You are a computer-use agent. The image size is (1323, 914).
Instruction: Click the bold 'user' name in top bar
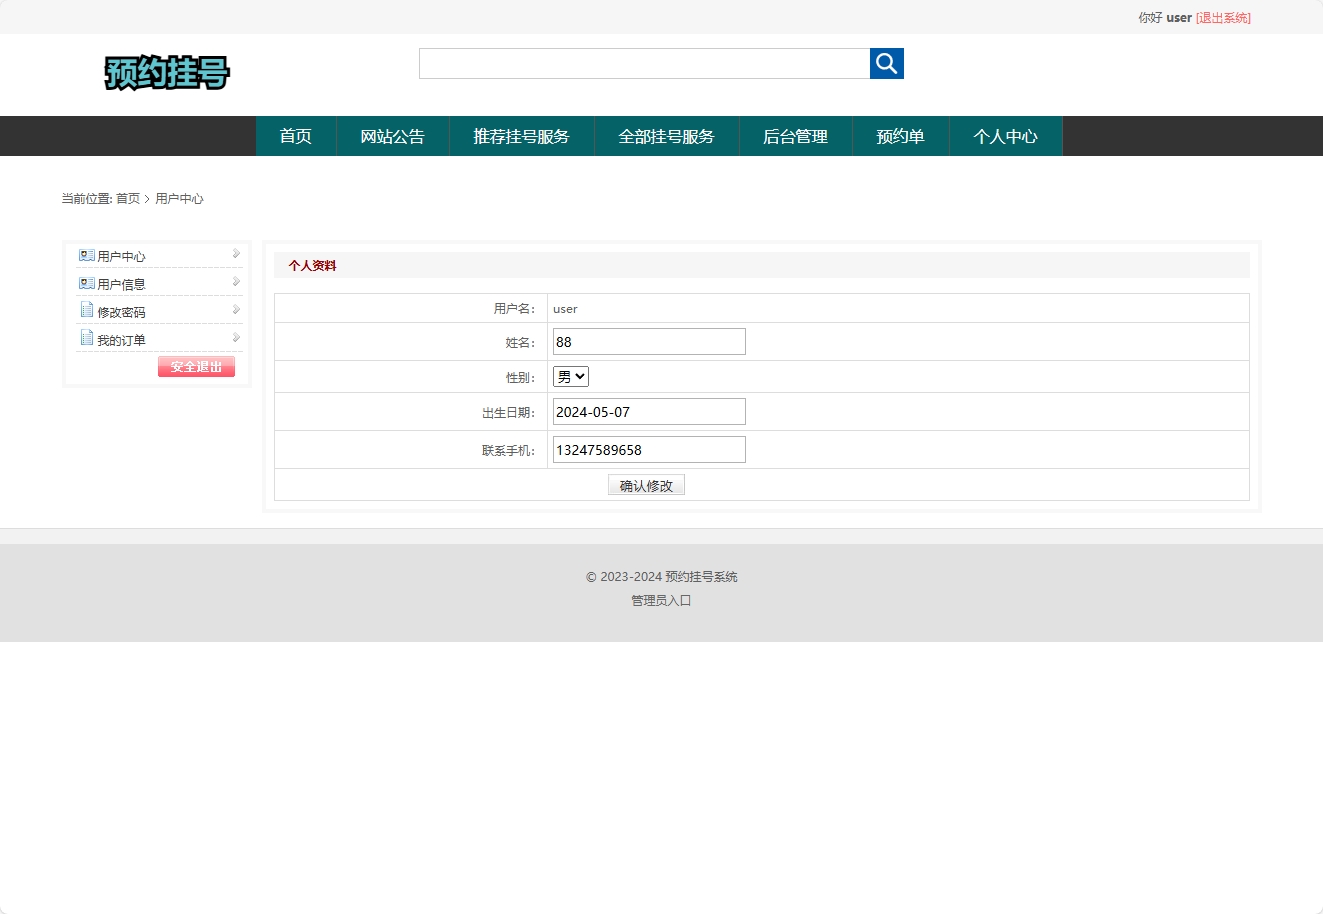[x=1179, y=18]
